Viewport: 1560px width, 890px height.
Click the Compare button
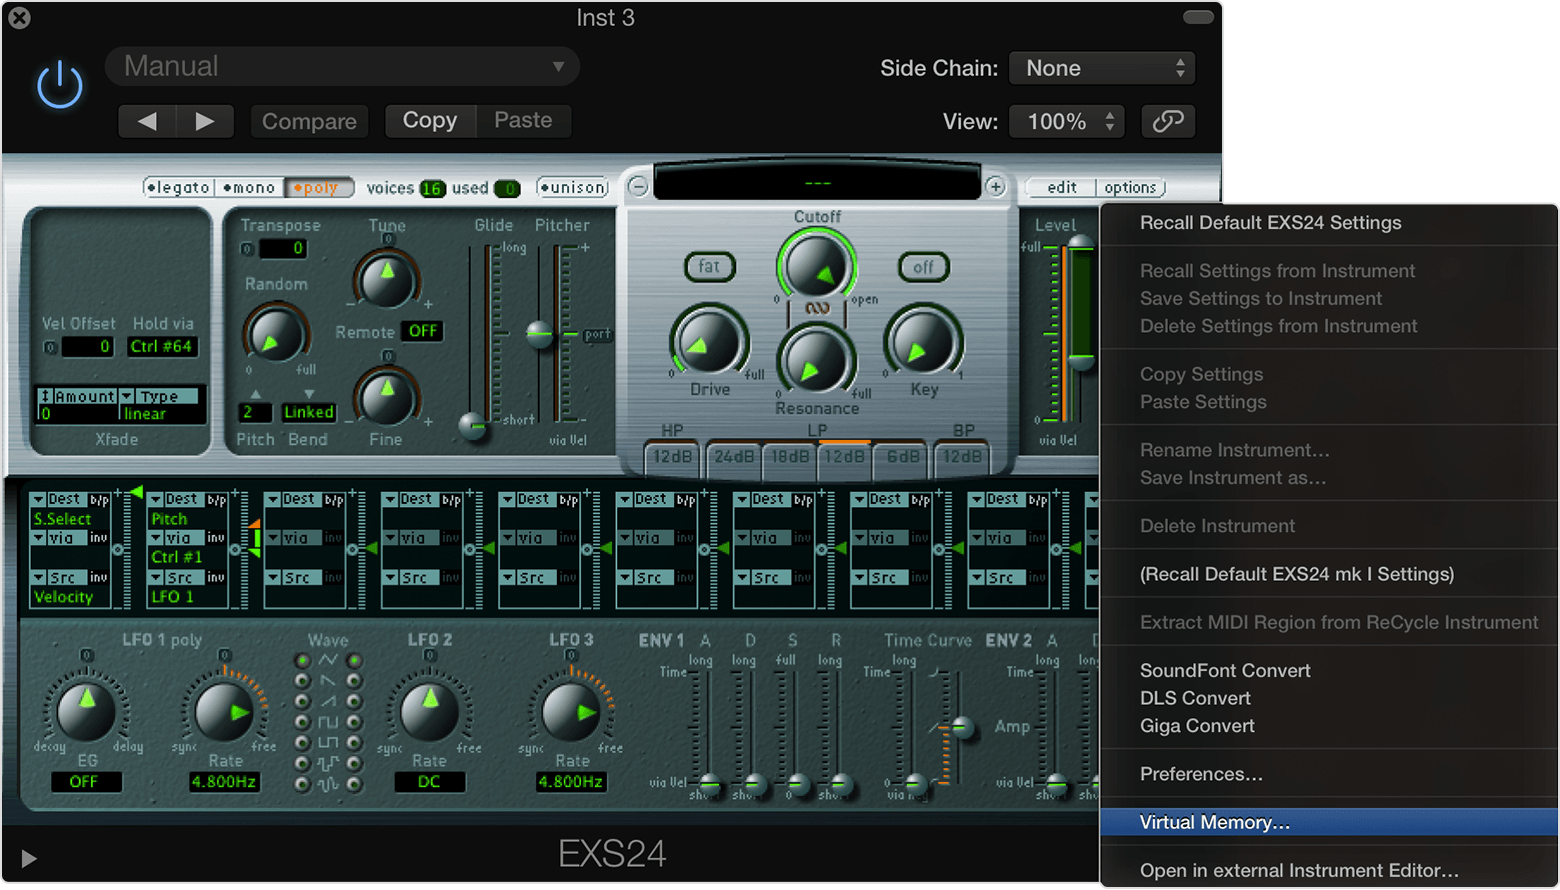[x=309, y=121]
